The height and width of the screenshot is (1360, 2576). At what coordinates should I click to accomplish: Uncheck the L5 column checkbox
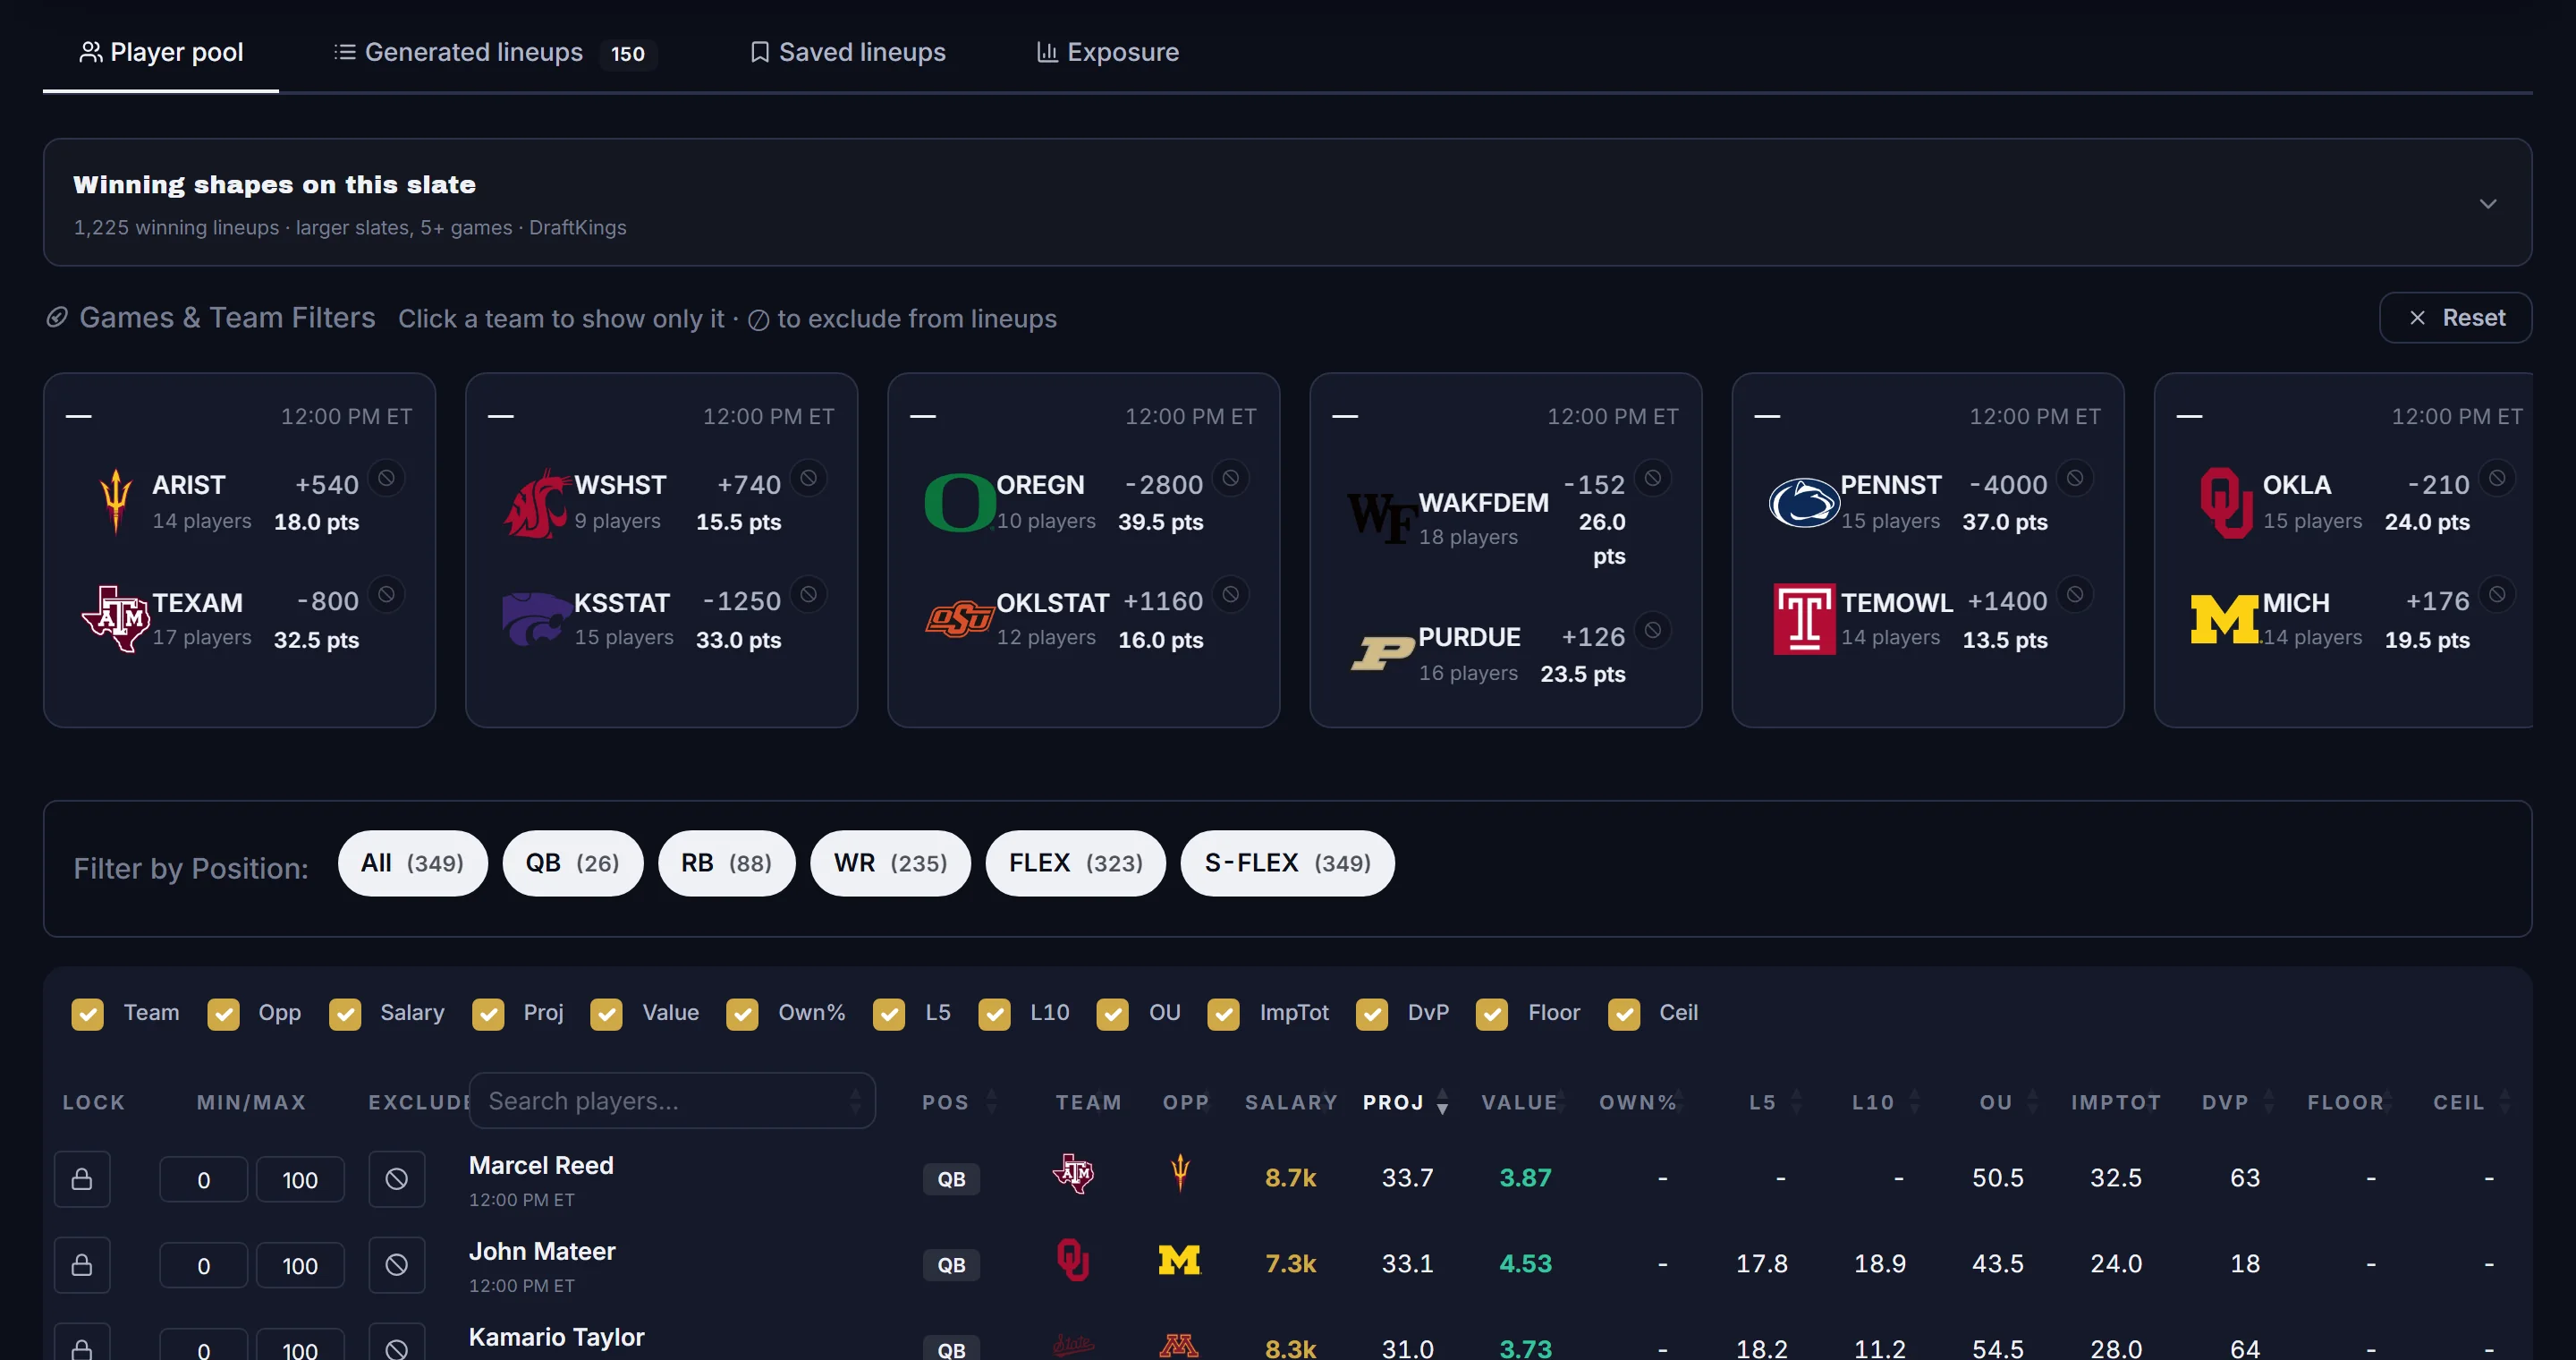889,1014
